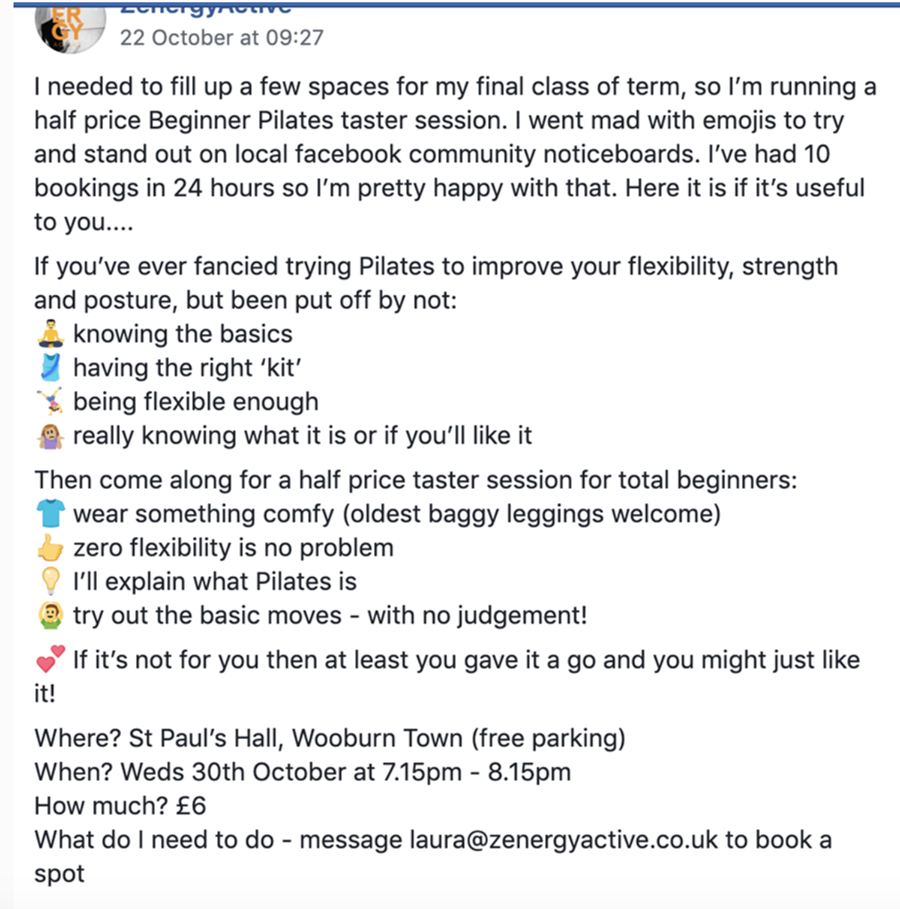Click the light bulb emoji beside 'I'll explain'
The image size is (900, 909).
point(50,581)
